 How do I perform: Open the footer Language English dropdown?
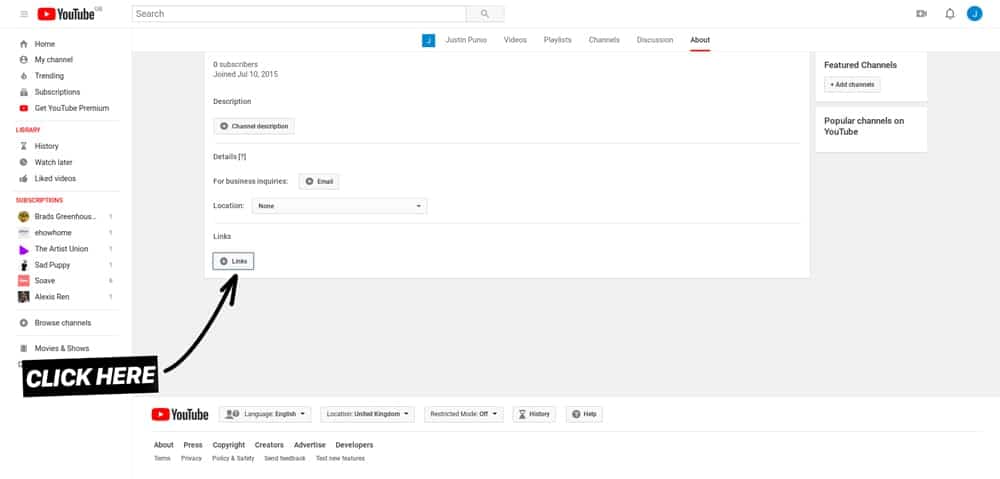click(x=265, y=414)
